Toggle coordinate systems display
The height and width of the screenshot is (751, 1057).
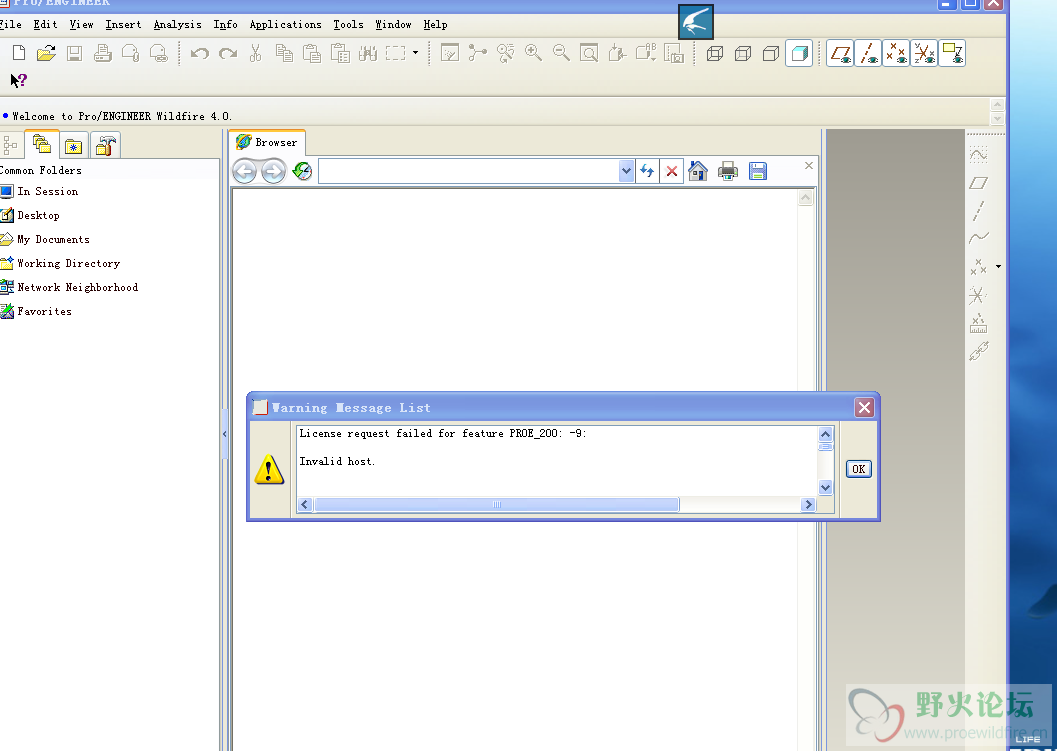pyautogui.click(x=924, y=53)
